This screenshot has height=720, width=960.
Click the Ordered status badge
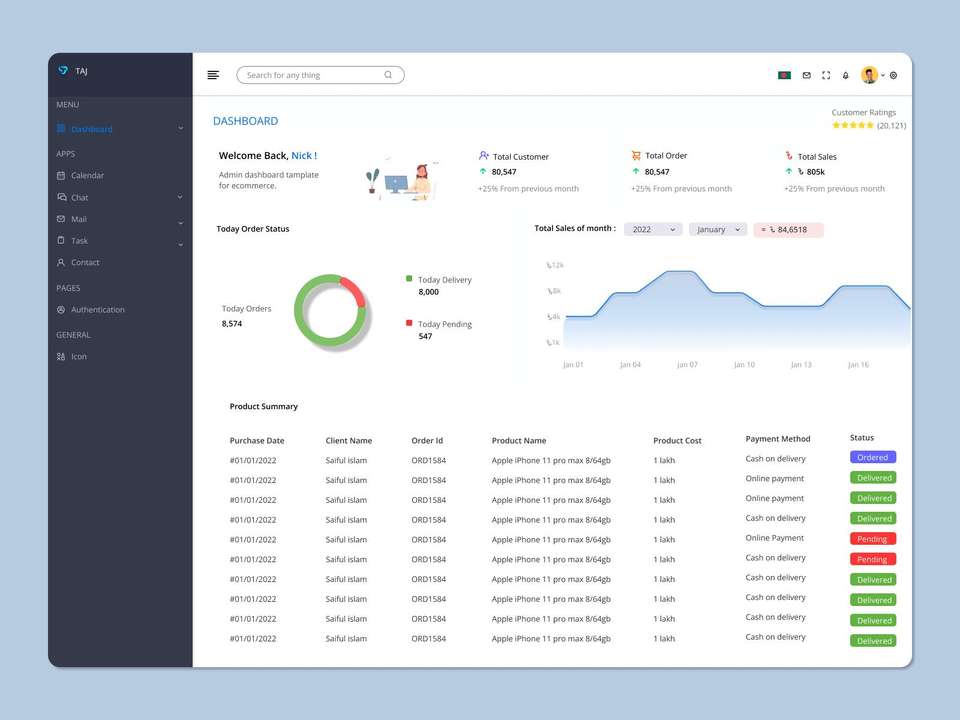[x=872, y=457]
